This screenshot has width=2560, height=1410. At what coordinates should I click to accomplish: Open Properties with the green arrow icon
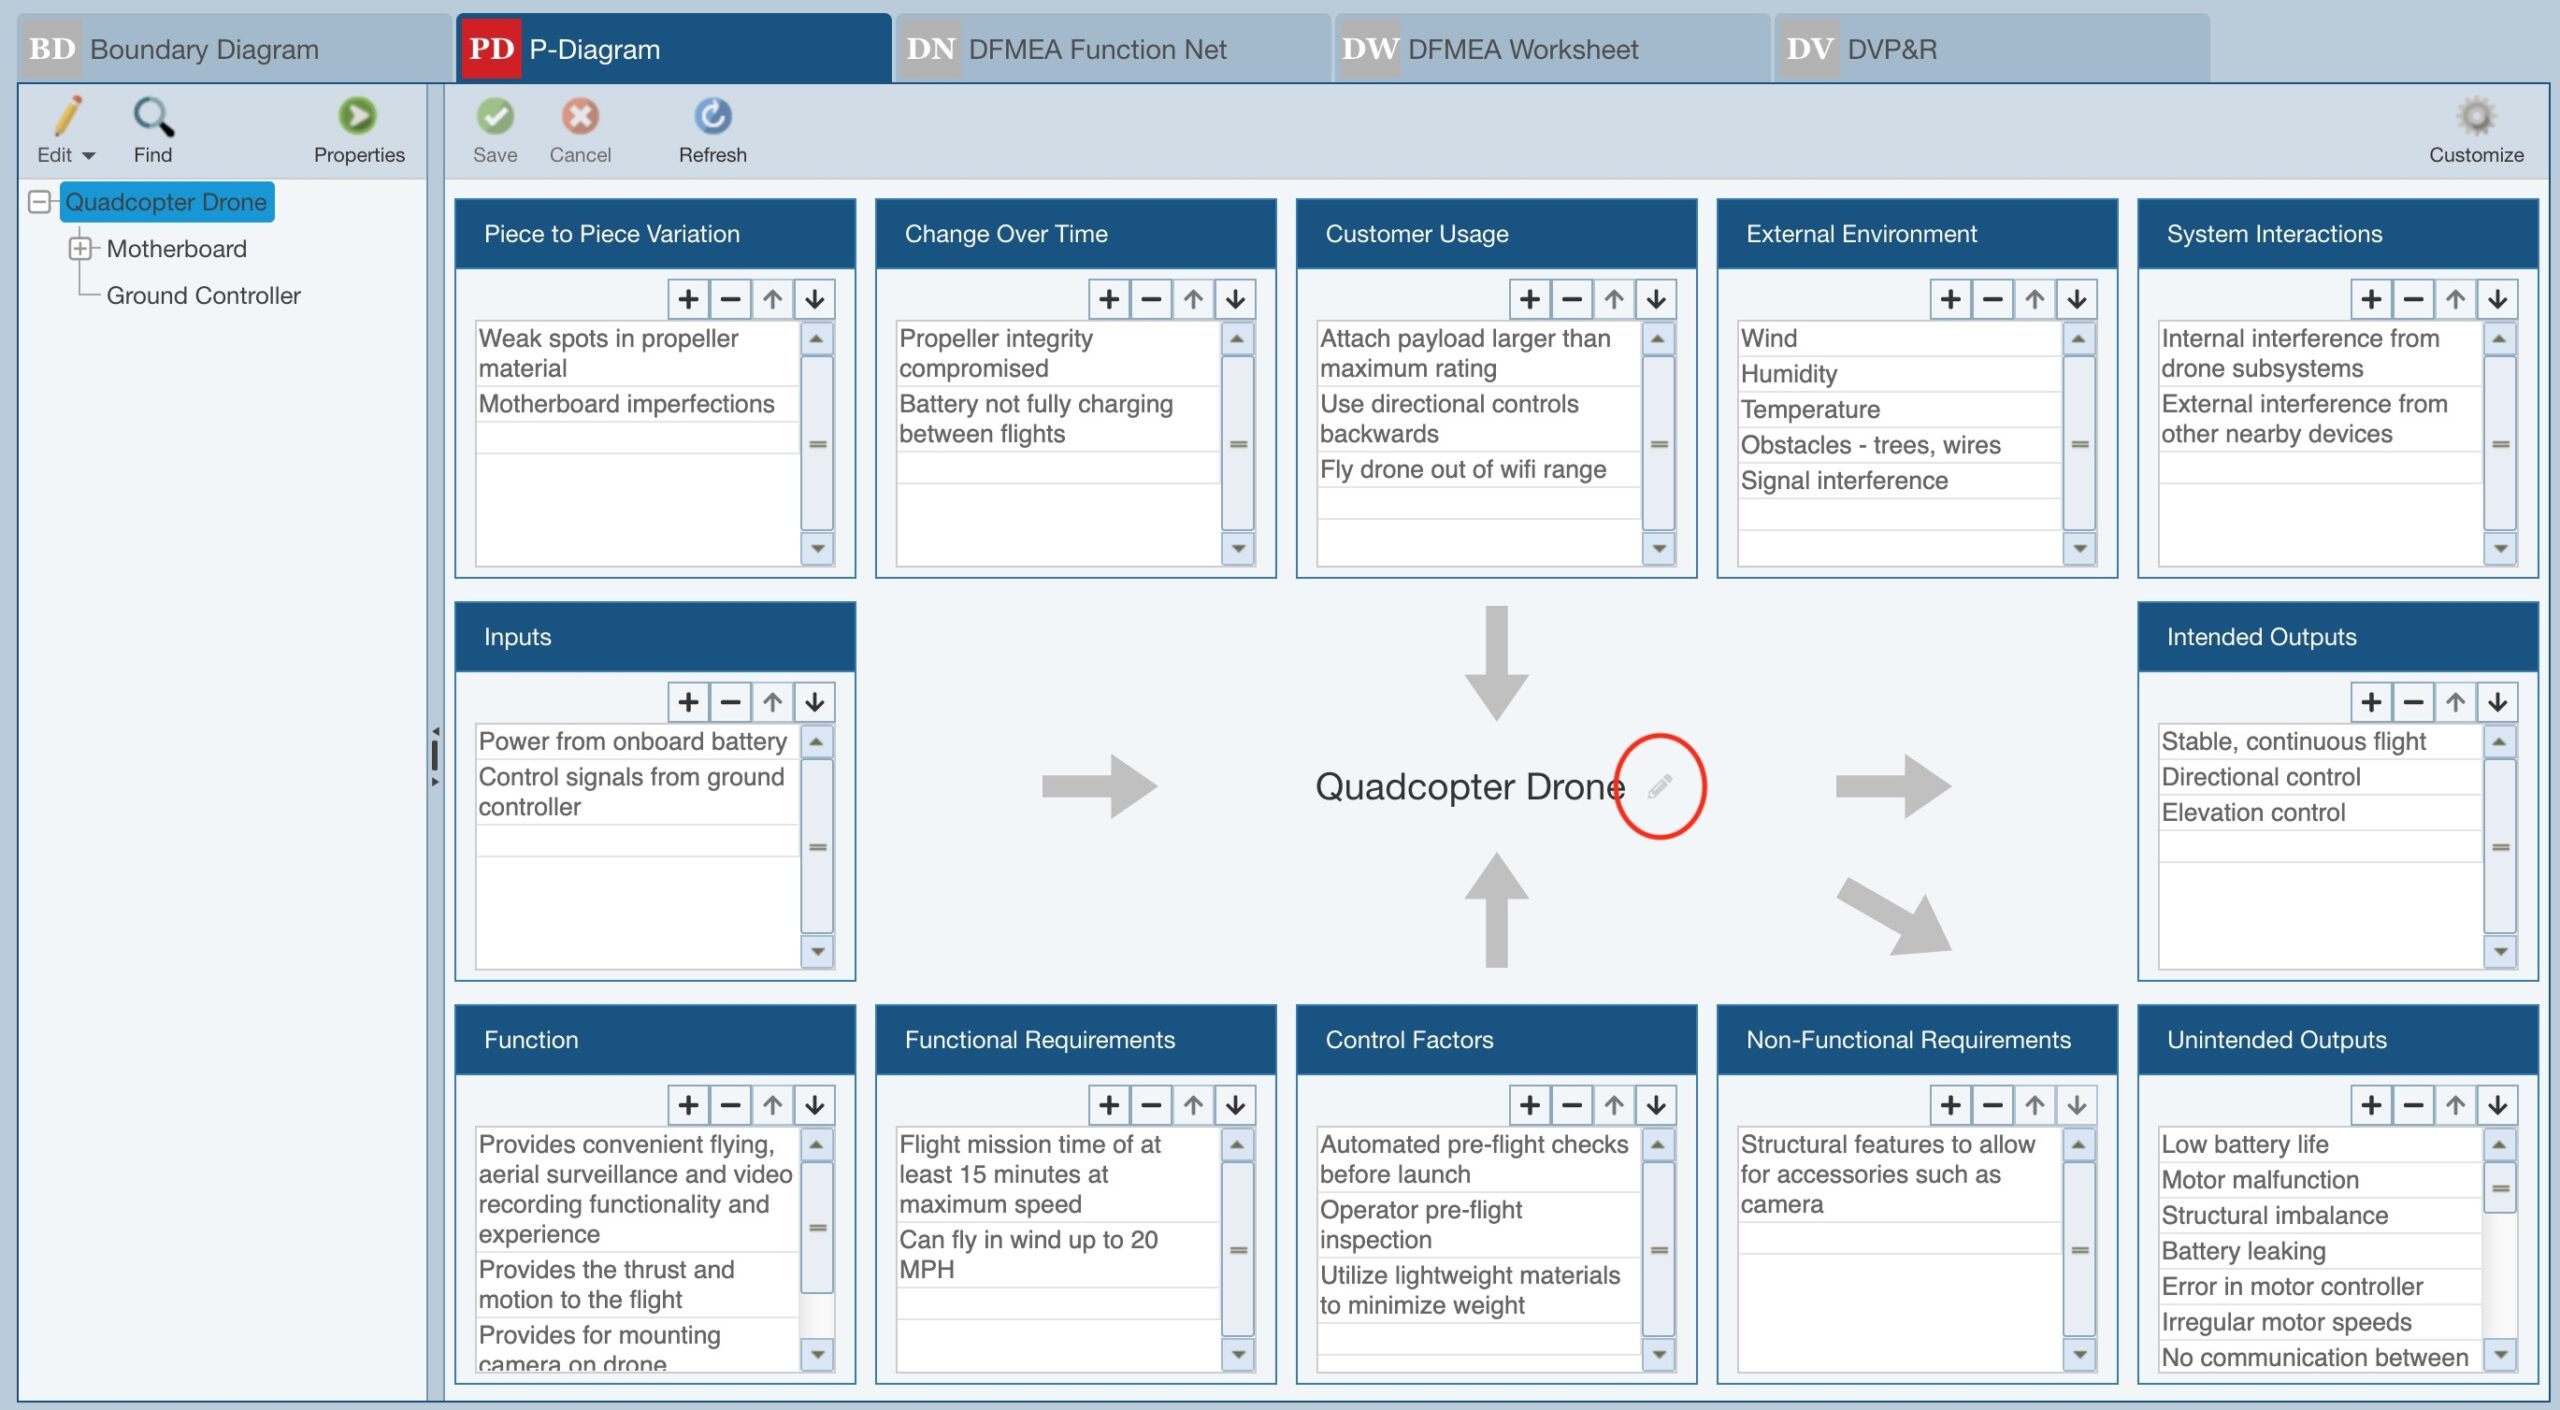coord(358,117)
